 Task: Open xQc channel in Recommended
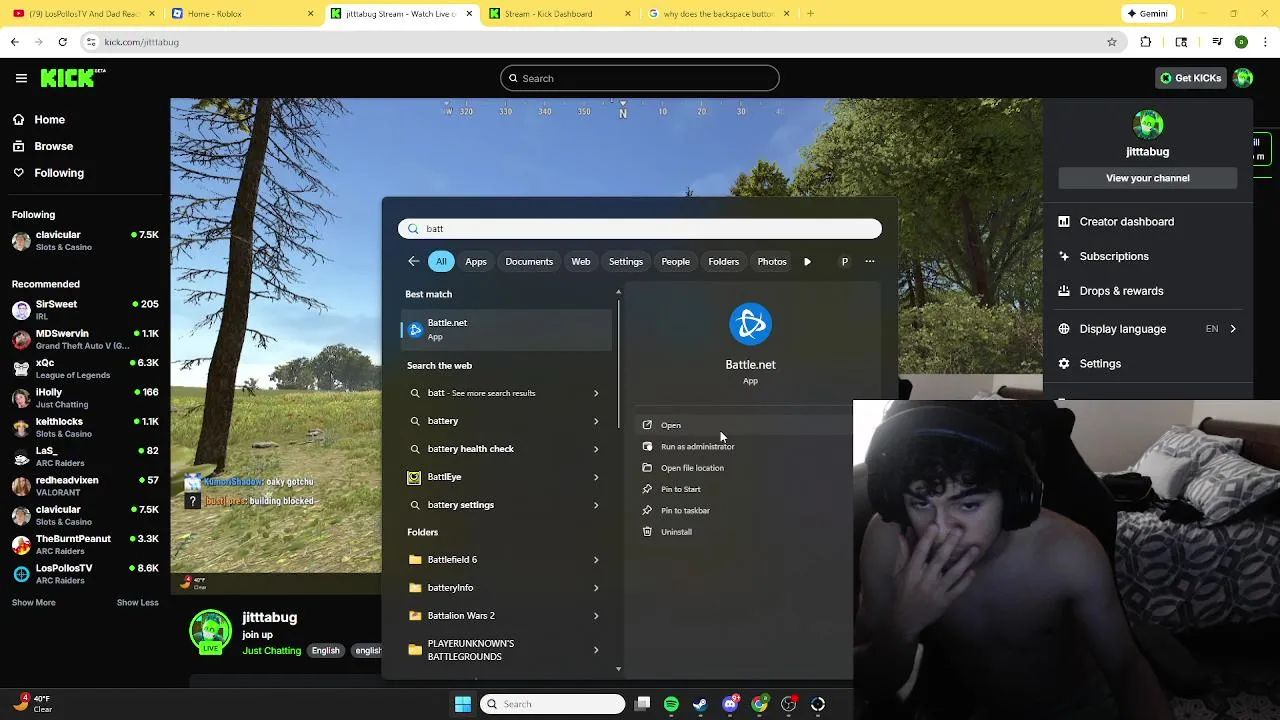tap(84, 369)
